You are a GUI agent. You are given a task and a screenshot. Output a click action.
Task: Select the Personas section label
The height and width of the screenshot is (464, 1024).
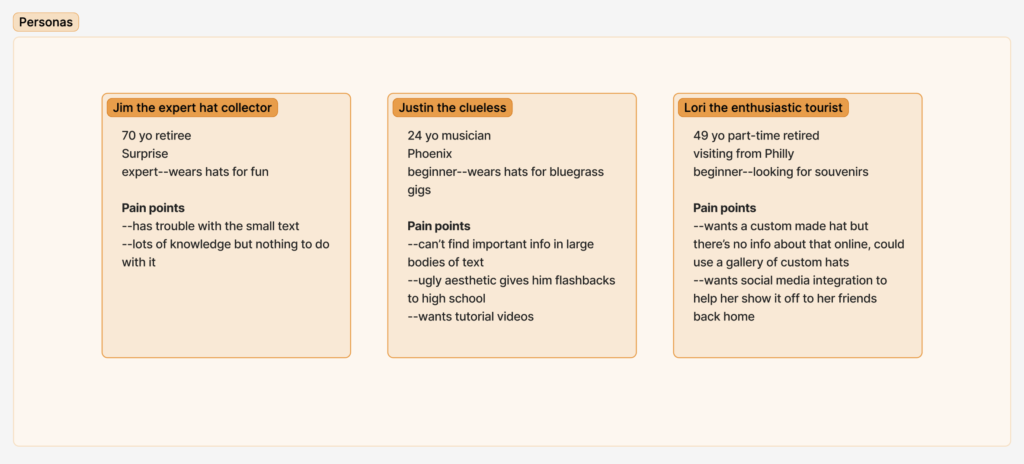[x=47, y=22]
